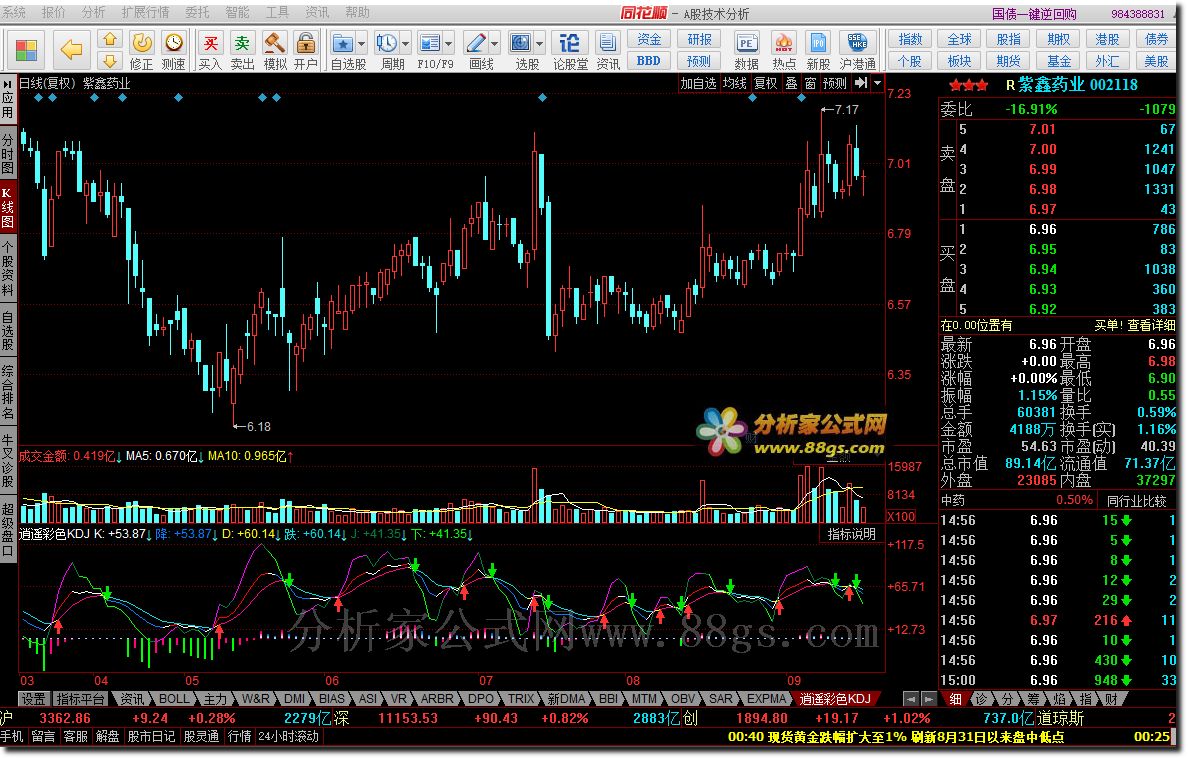Click the green 卖出 sell icon

point(242,43)
